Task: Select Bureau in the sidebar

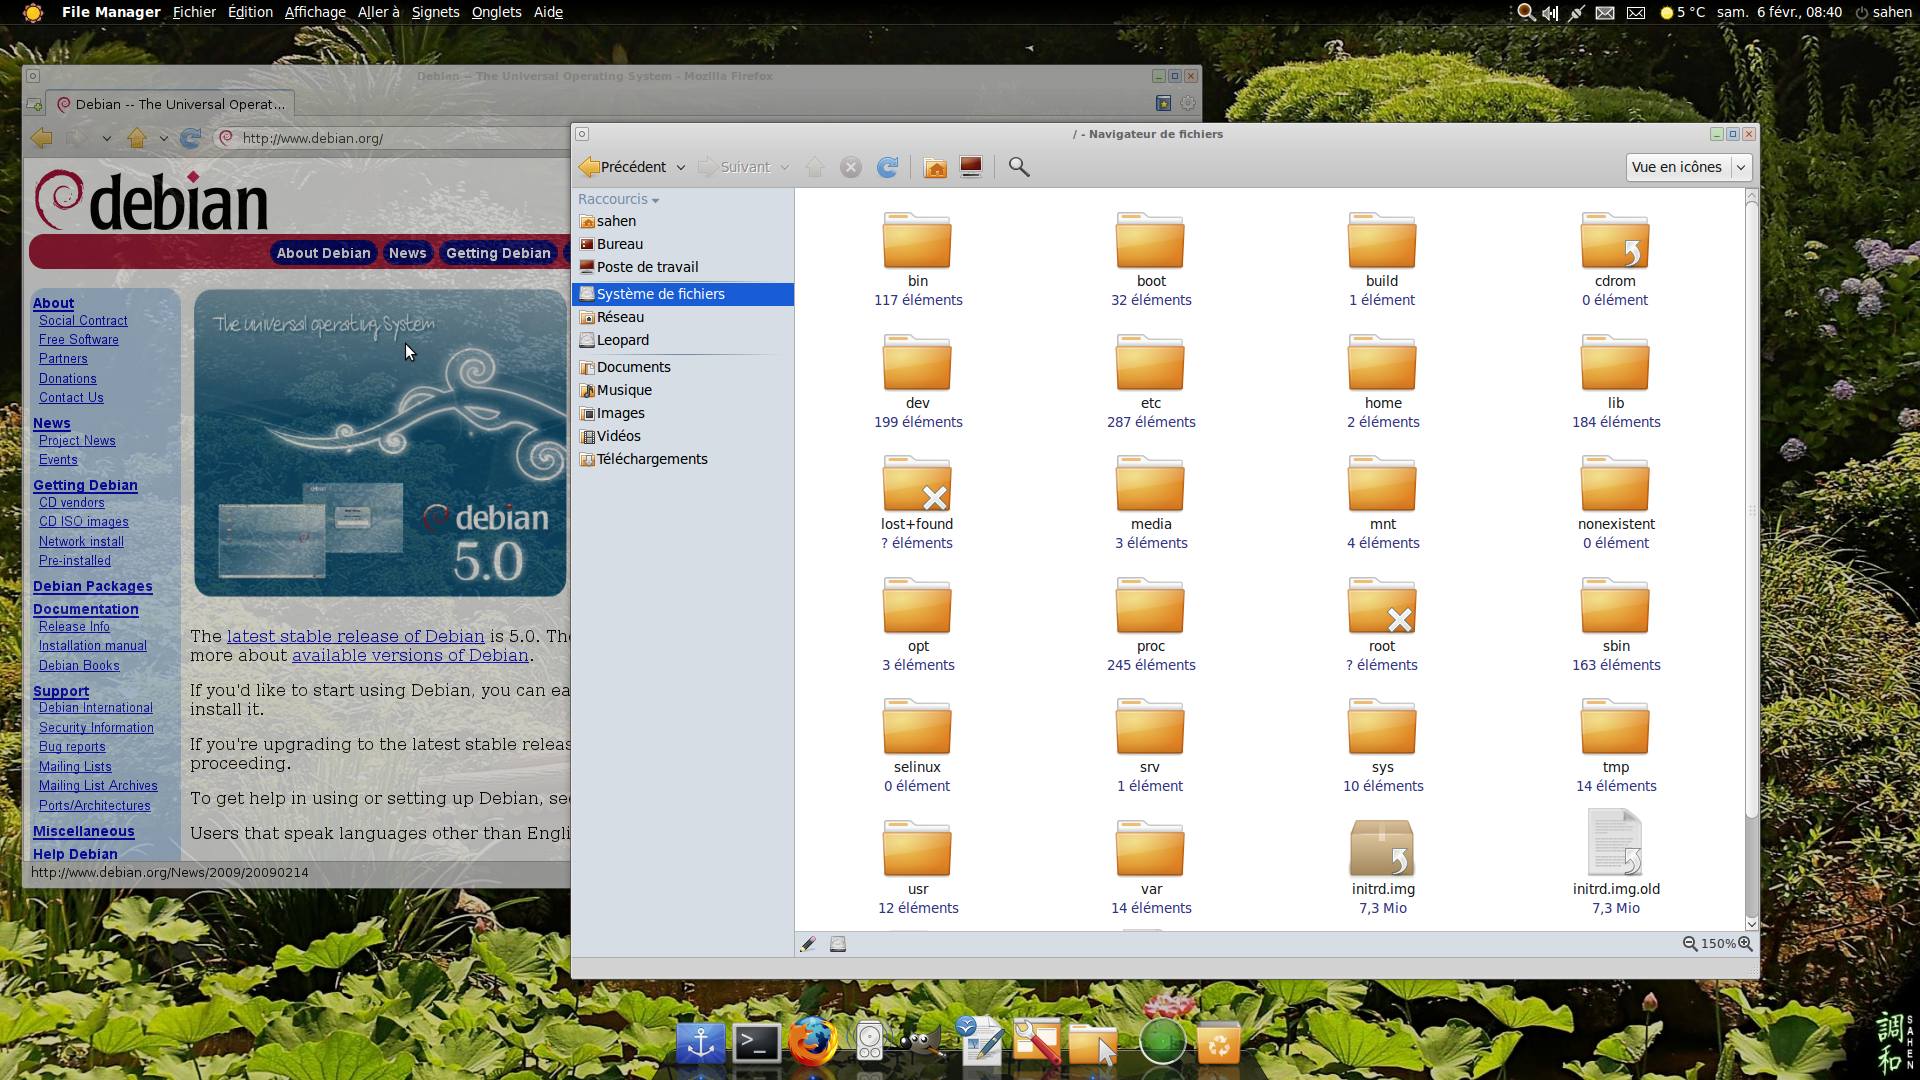Action: 684,244
